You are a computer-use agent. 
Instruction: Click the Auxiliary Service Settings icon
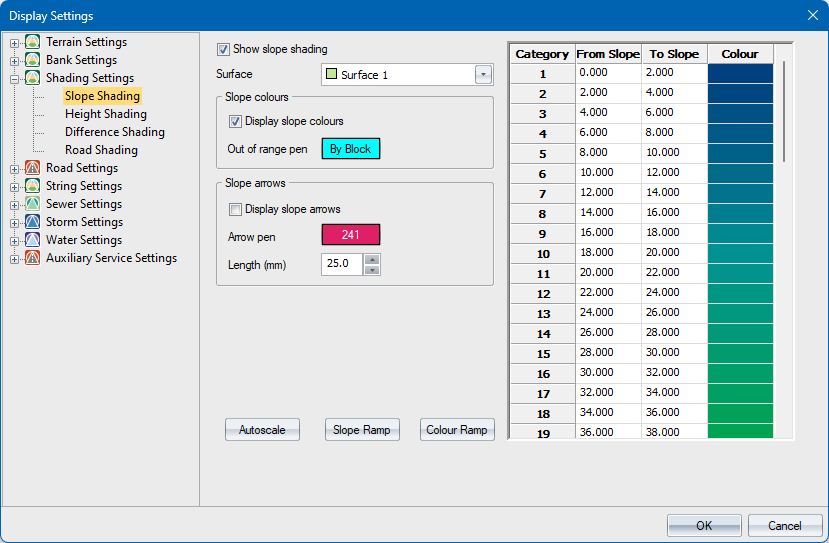pos(33,258)
